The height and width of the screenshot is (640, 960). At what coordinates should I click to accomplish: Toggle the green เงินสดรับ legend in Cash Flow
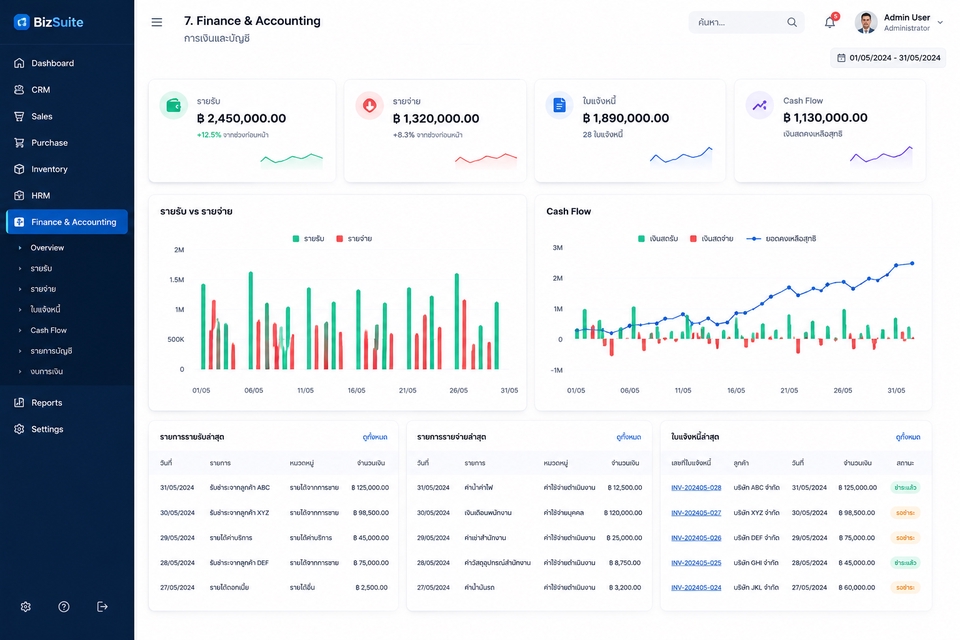pos(658,239)
